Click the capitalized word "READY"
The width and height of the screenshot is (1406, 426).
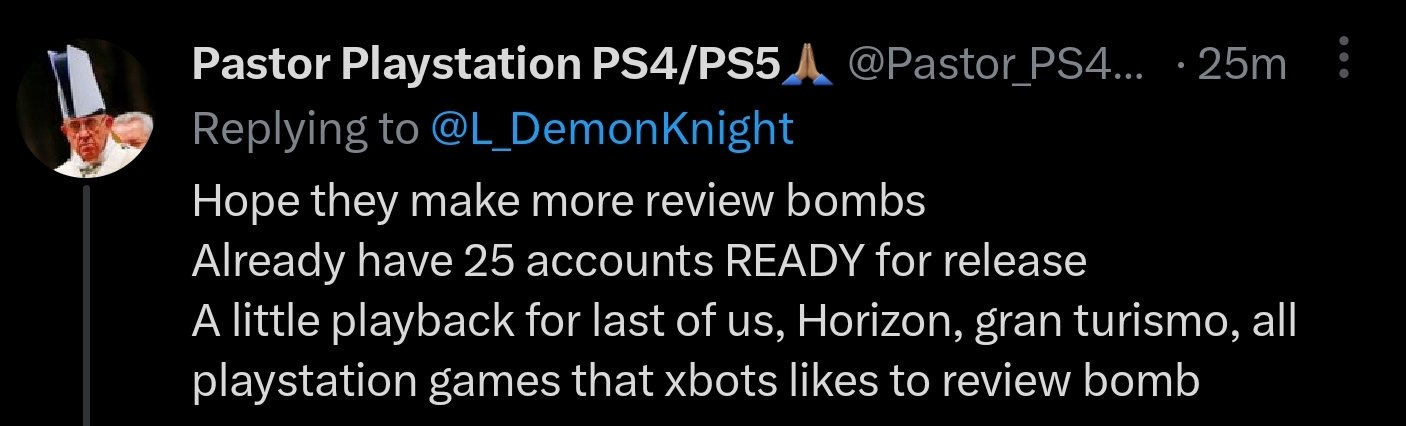pos(796,262)
